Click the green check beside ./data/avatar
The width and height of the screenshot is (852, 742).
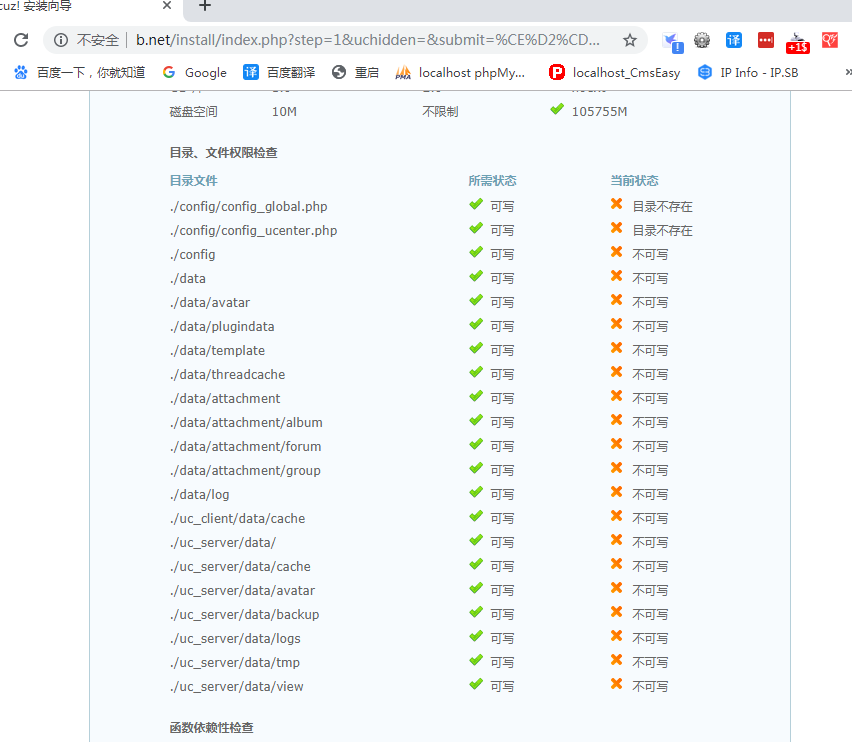coord(476,301)
